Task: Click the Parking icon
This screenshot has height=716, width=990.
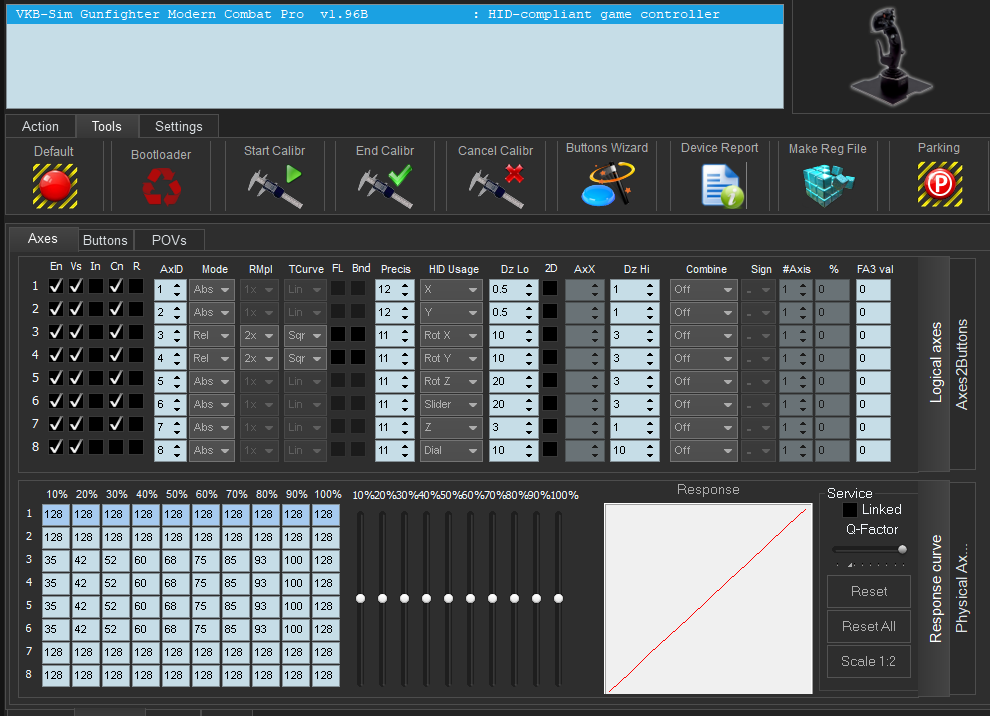Action: [939, 184]
